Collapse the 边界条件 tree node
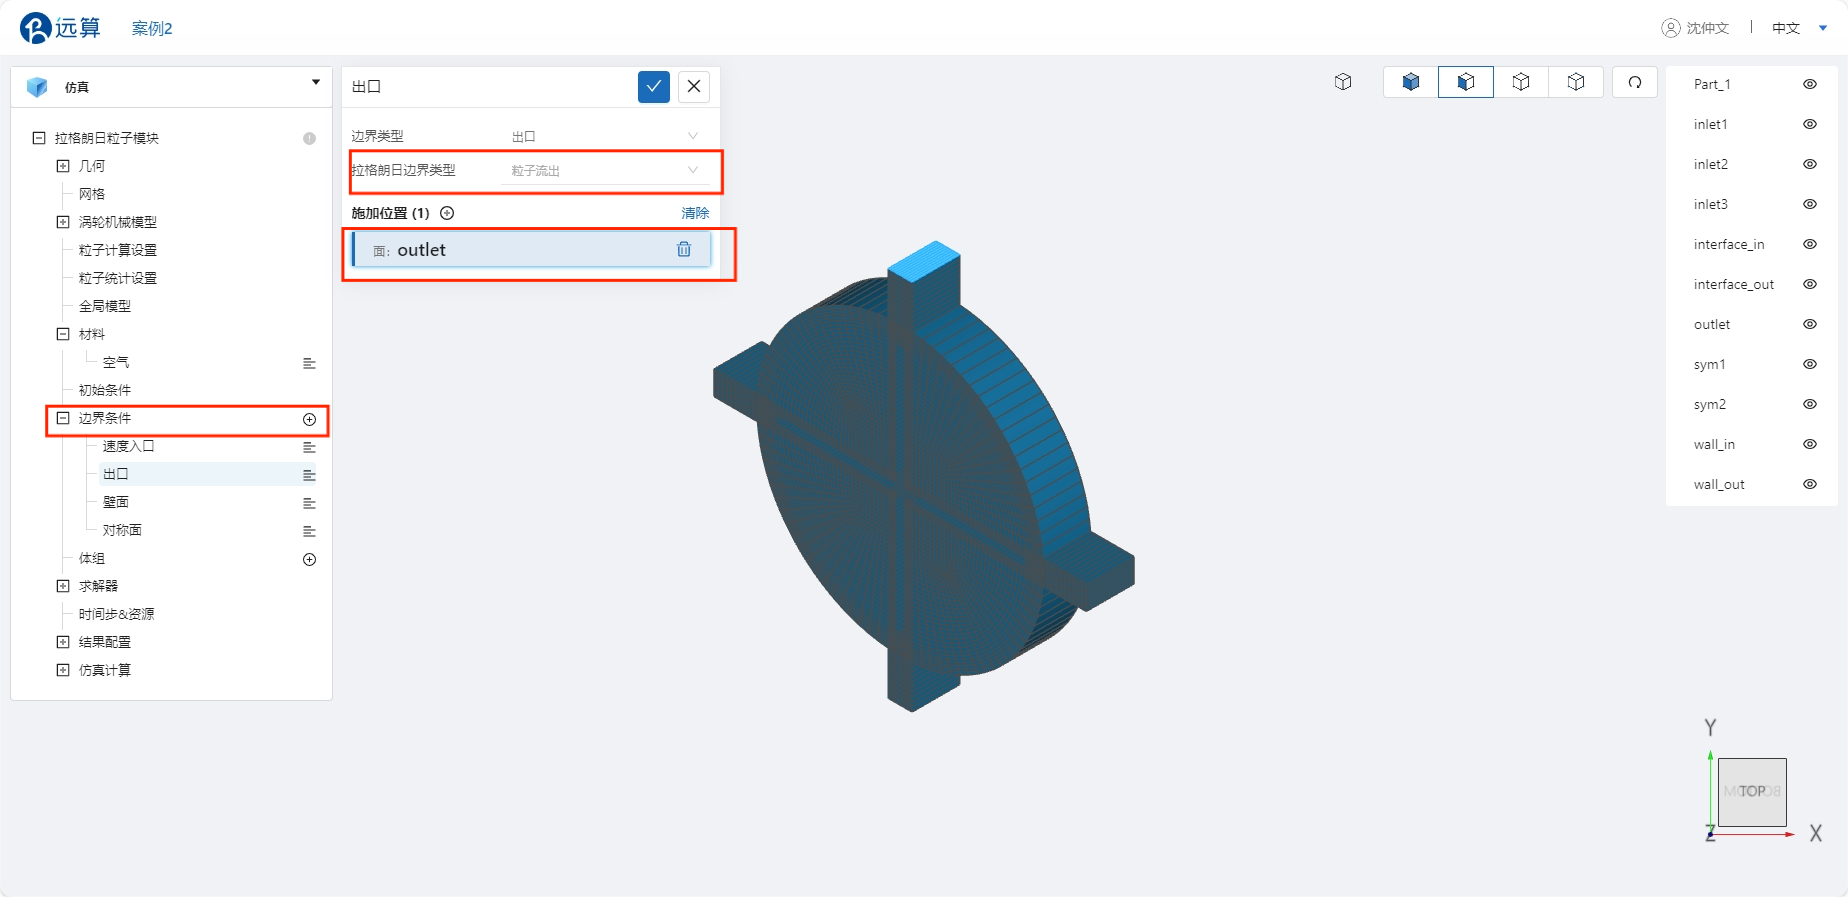This screenshot has width=1848, height=897. pyautogui.click(x=63, y=418)
